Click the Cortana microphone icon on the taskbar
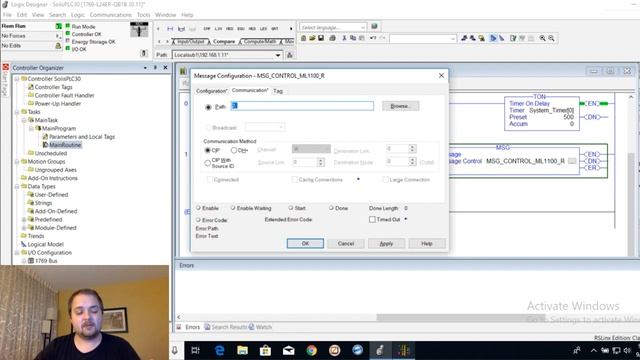This screenshot has height=360, width=640. (175, 350)
